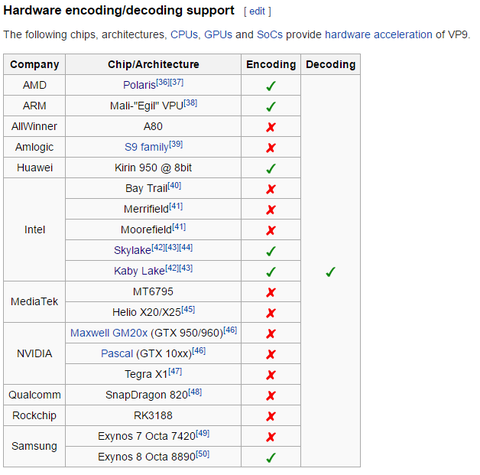
Task: Click the Chip/Architecture column header
Action: tap(153, 64)
